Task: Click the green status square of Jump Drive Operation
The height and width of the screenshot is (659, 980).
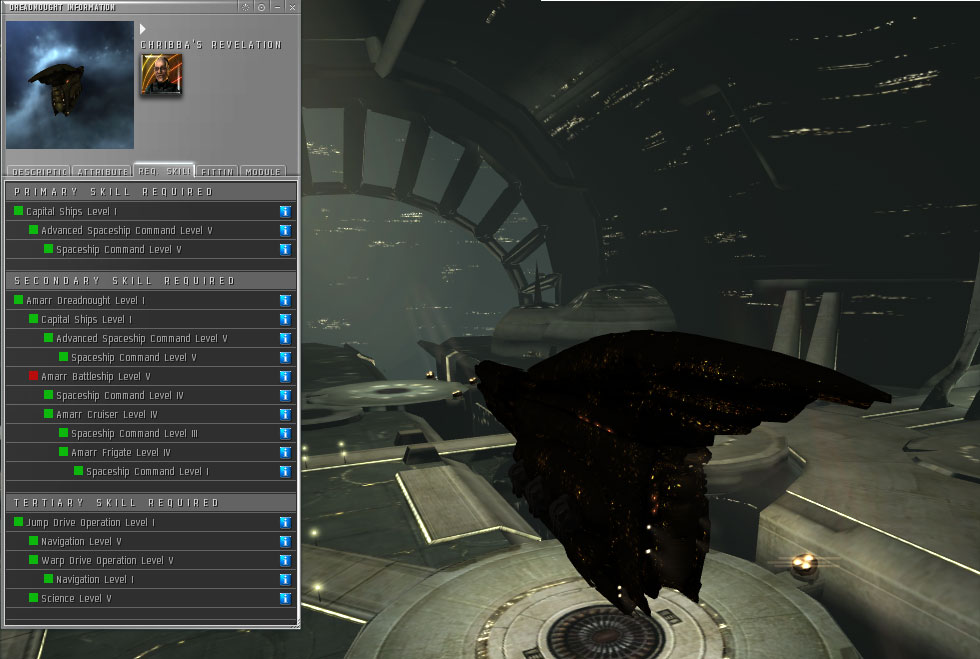Action: pyautogui.click(x=19, y=521)
